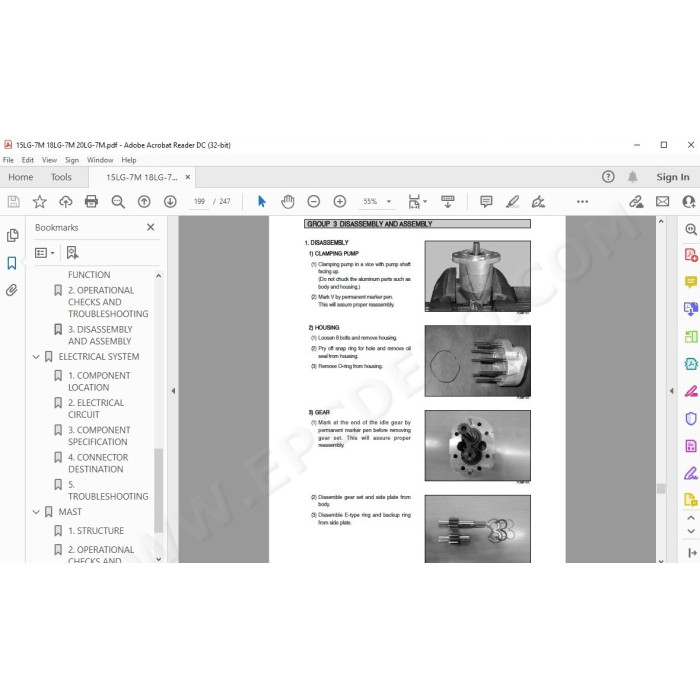Screen dimensions: 700x700
Task: Open the Window menu
Action: [100, 160]
